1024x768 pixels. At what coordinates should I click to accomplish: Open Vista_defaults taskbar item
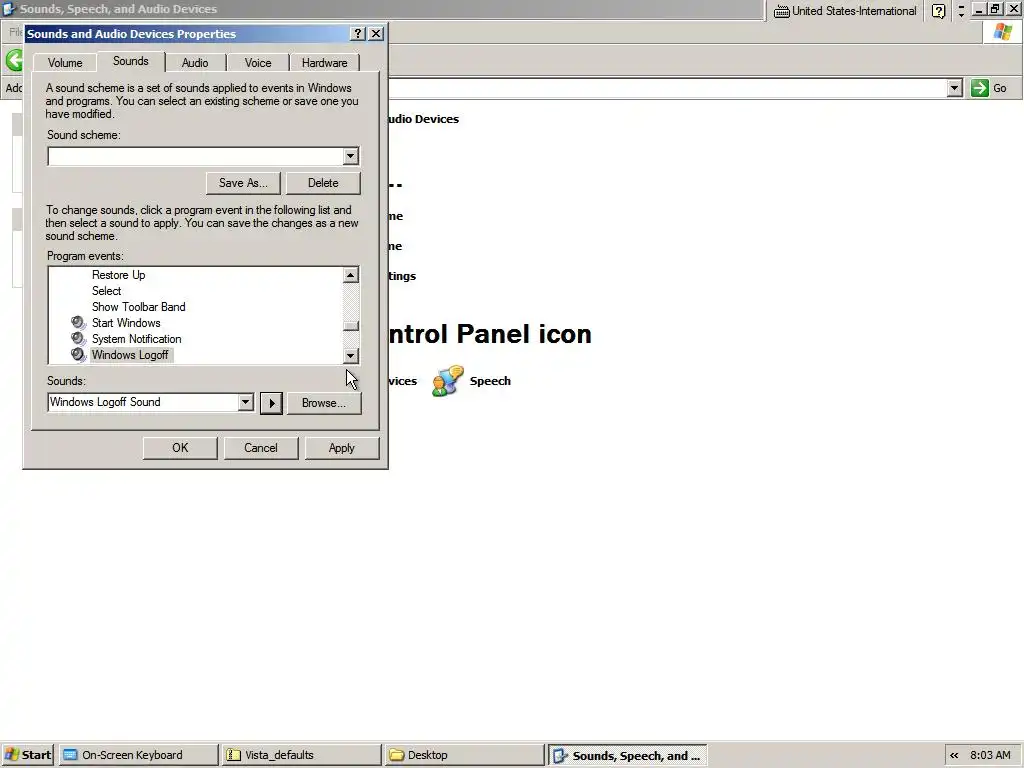301,755
